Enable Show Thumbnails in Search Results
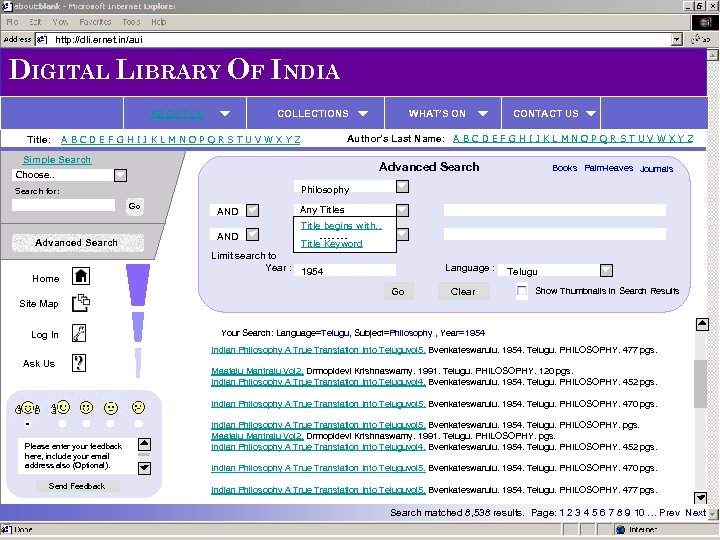This screenshot has height=540, width=720. [x=522, y=291]
